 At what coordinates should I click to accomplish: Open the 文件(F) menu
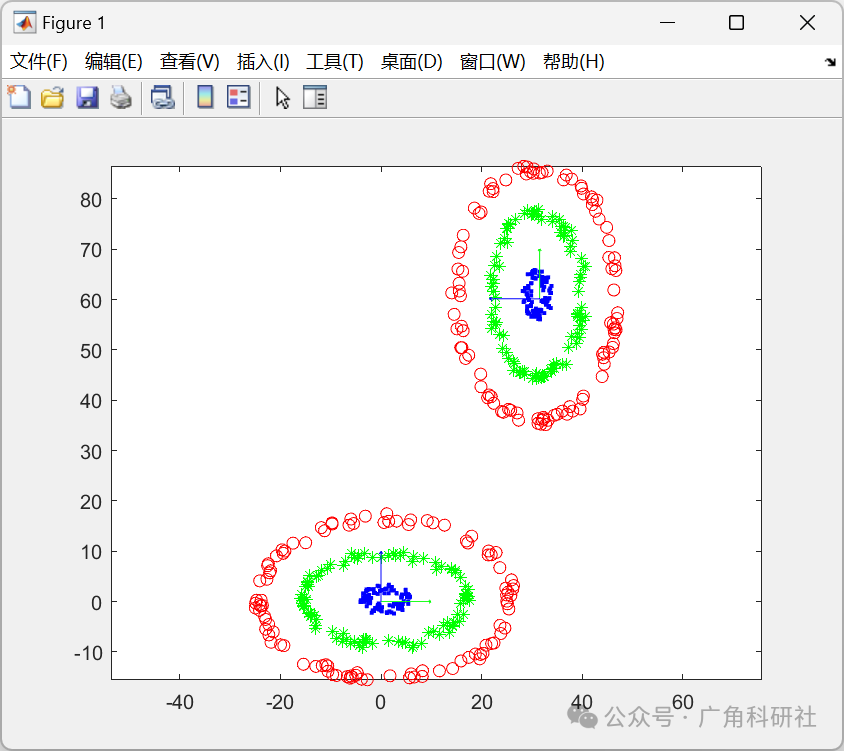[x=39, y=61]
